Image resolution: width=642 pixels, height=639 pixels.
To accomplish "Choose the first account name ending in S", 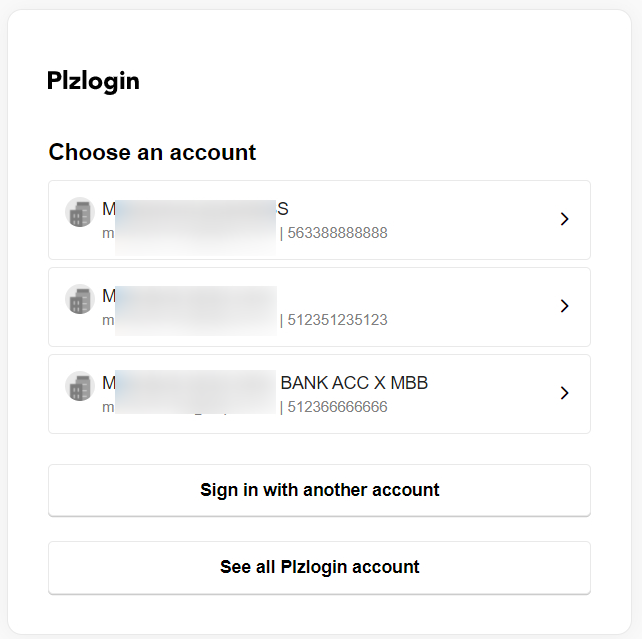I will pyautogui.click(x=195, y=209).
